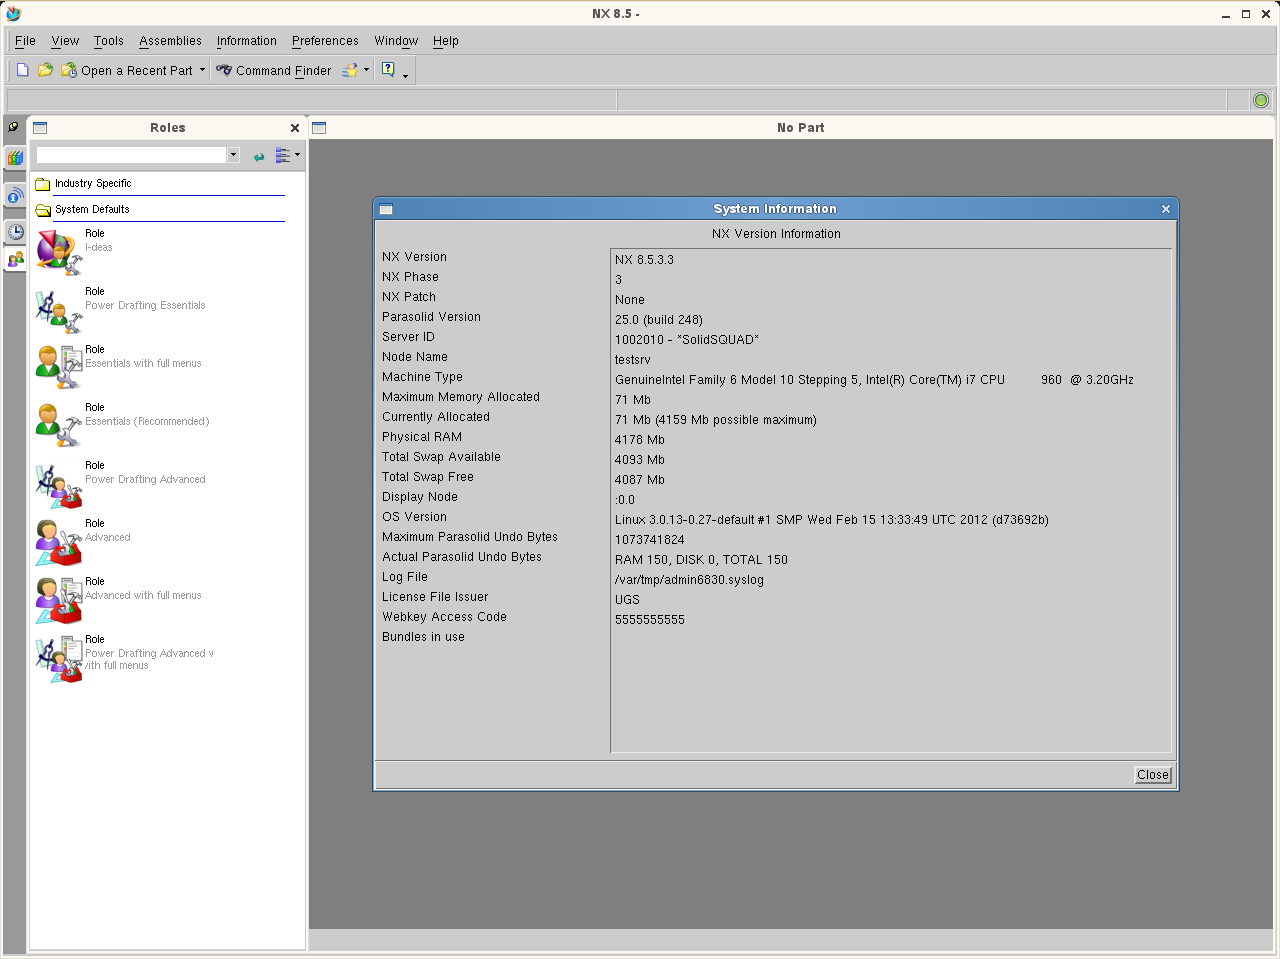Image resolution: width=1280 pixels, height=959 pixels.
Task: Click the NX application icon in title bar
Action: pos(13,14)
